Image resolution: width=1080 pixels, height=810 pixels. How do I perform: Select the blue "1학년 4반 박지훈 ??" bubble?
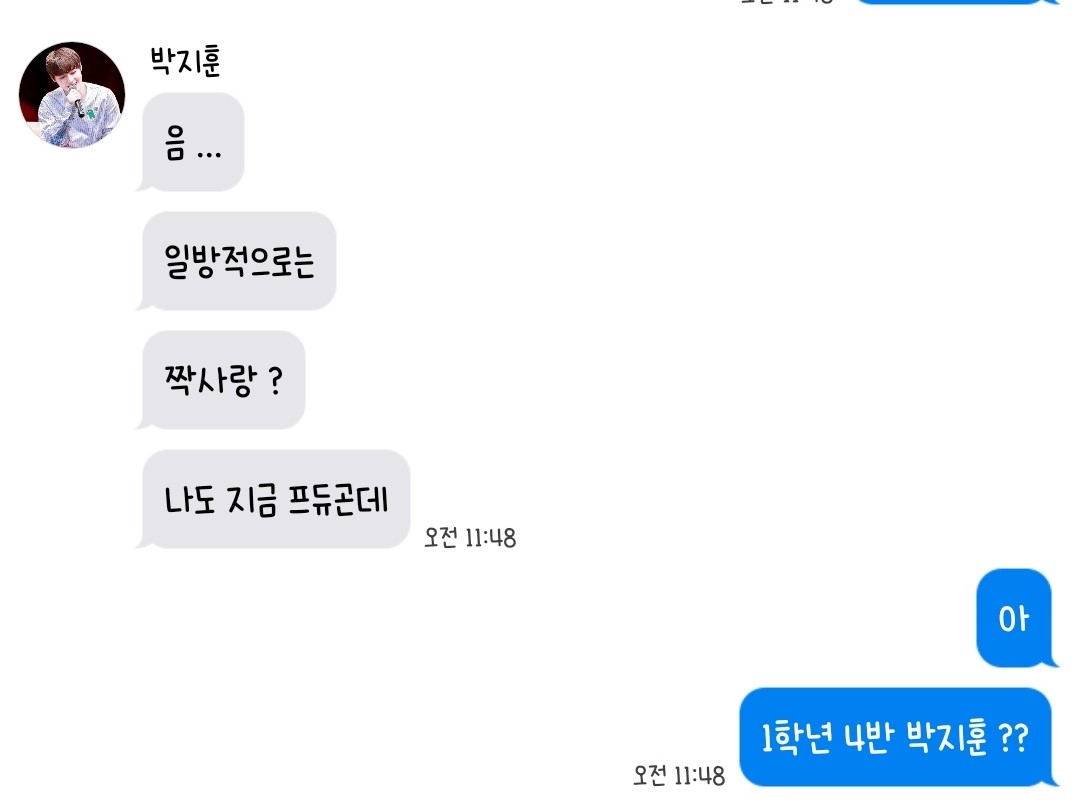[x=897, y=737]
